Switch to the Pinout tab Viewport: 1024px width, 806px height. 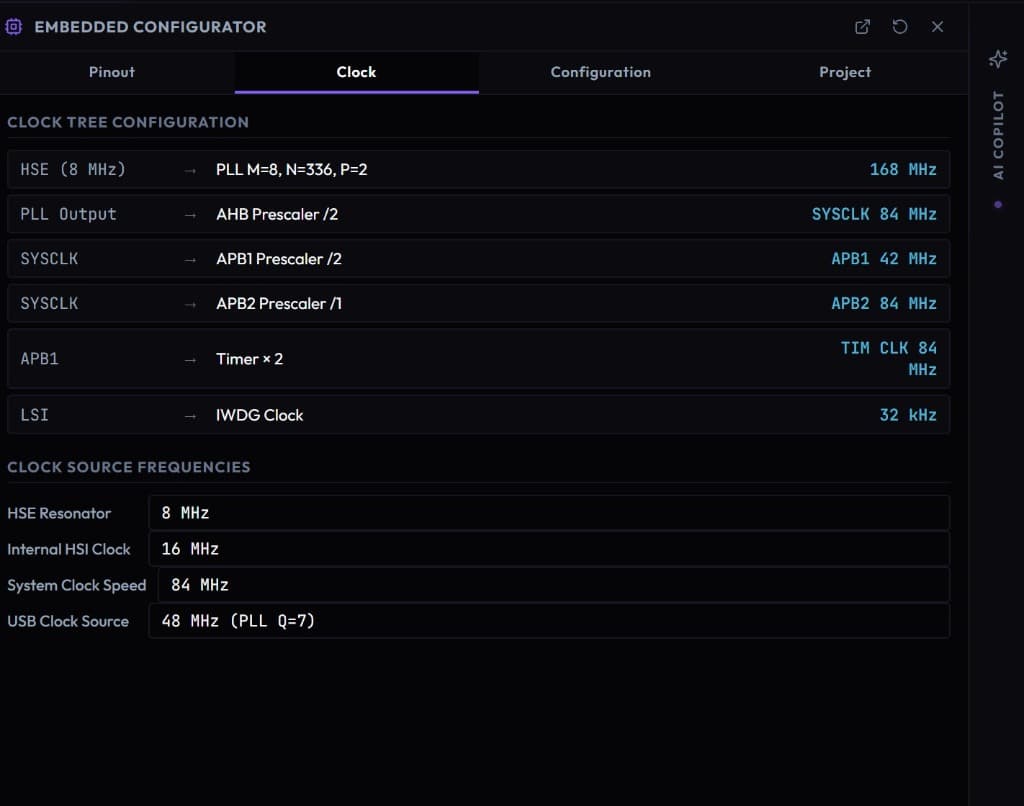pyautogui.click(x=112, y=72)
